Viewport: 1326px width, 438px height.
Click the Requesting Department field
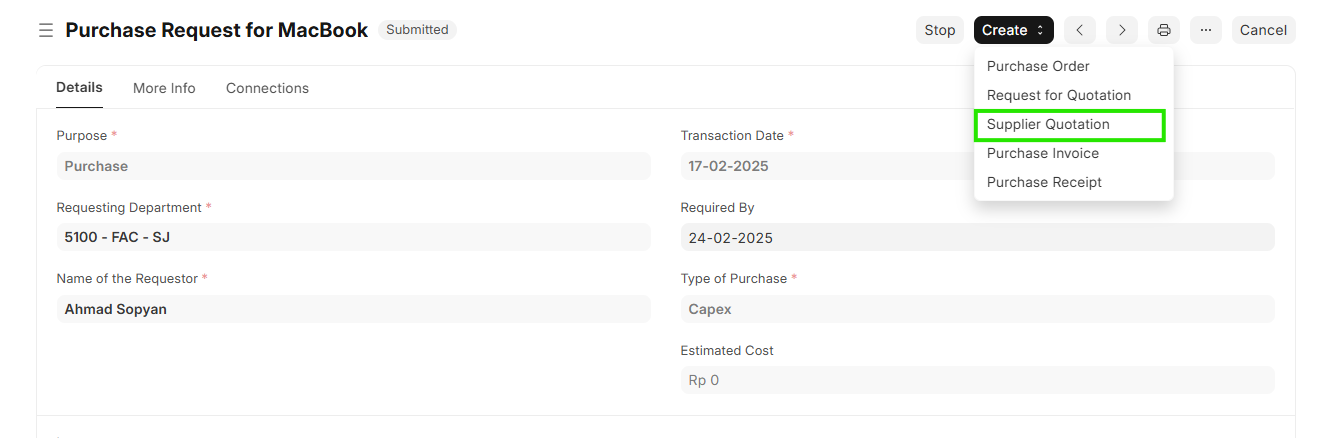point(353,238)
